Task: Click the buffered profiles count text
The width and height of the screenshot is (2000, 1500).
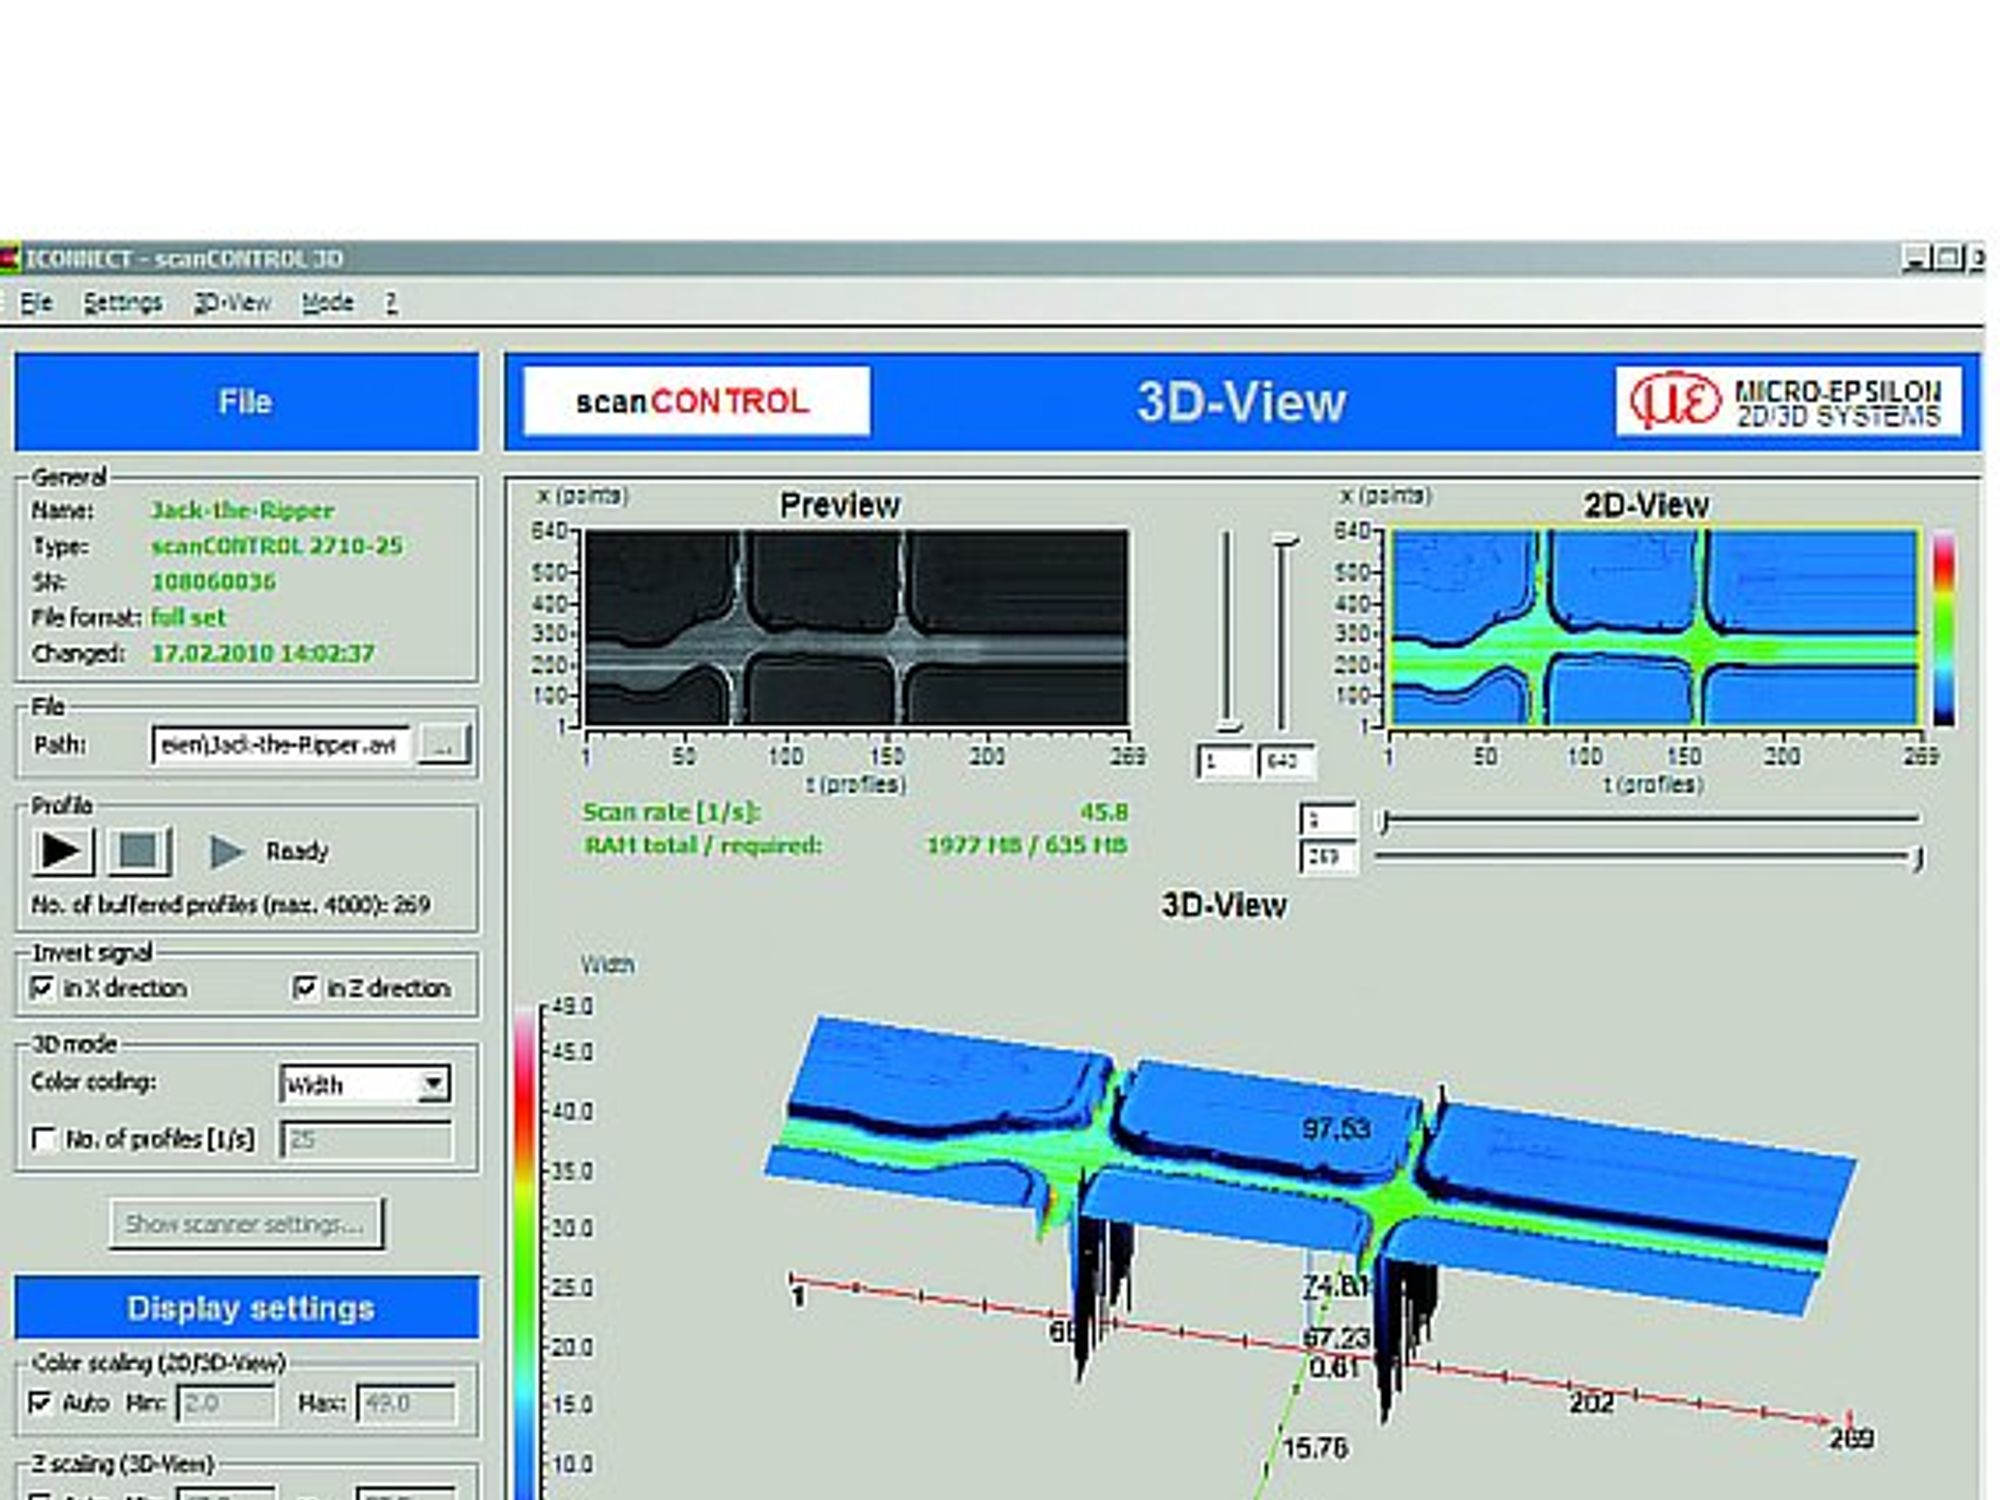Action: (x=231, y=905)
